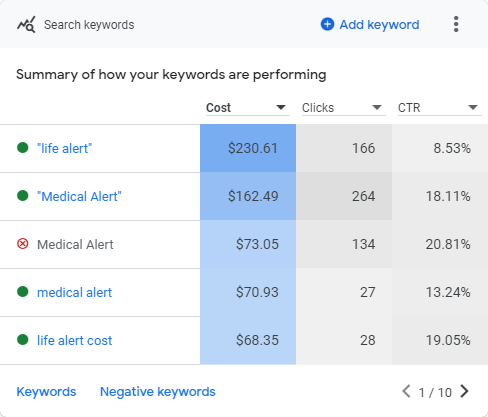
Task: Go to previous page of keywords
Action: [x=406, y=391]
